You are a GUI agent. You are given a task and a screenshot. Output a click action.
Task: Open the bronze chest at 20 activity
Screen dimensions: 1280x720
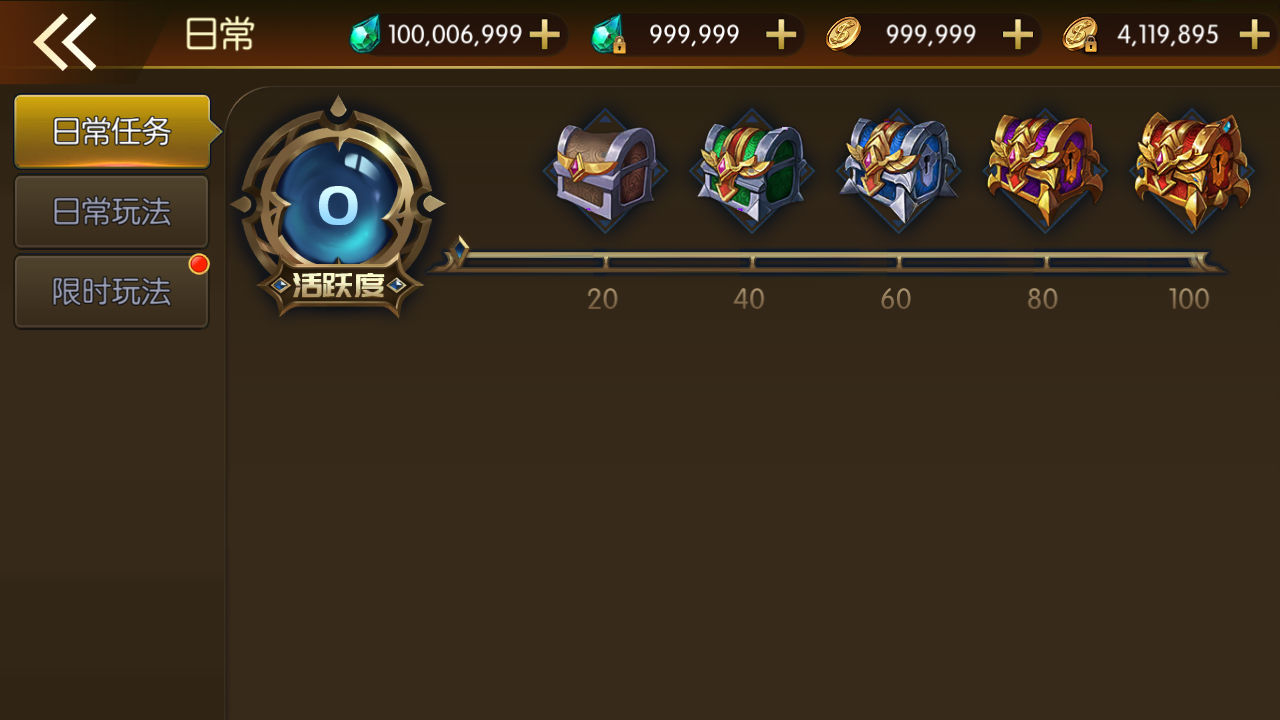605,170
